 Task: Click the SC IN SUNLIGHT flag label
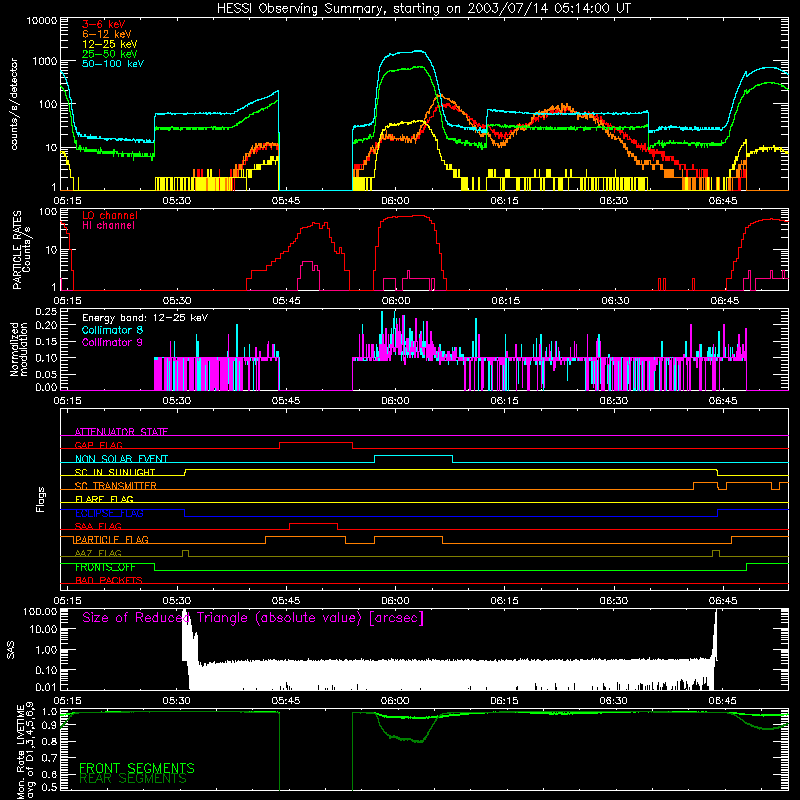(x=115, y=472)
